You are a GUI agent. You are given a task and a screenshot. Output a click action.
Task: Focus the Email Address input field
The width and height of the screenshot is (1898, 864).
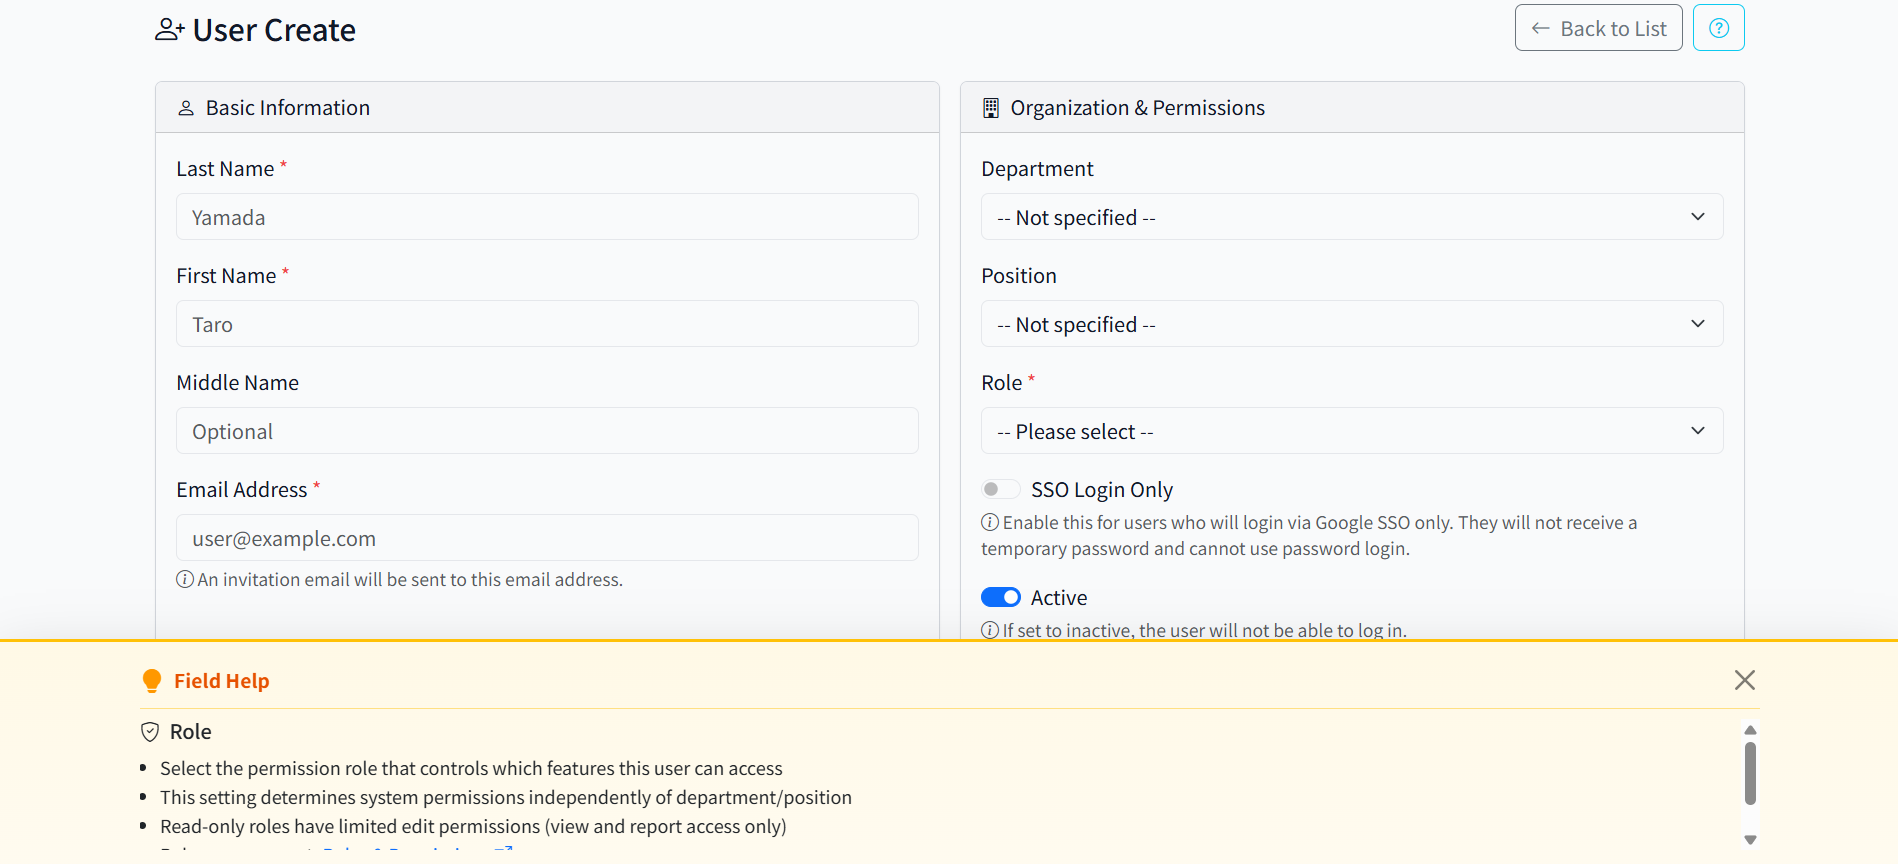pyautogui.click(x=547, y=538)
